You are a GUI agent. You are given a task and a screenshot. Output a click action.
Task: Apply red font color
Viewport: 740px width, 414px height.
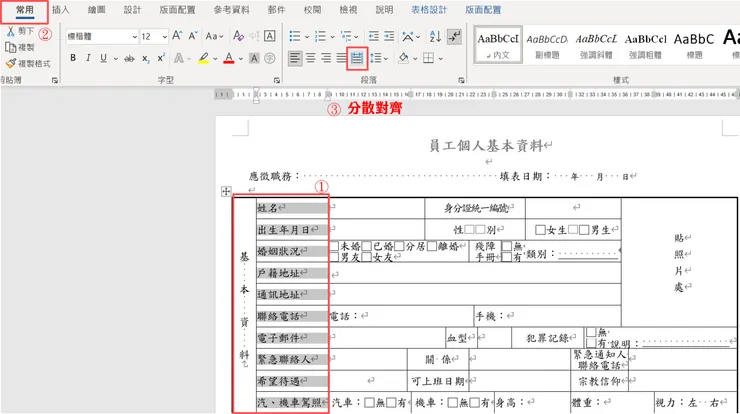229,59
